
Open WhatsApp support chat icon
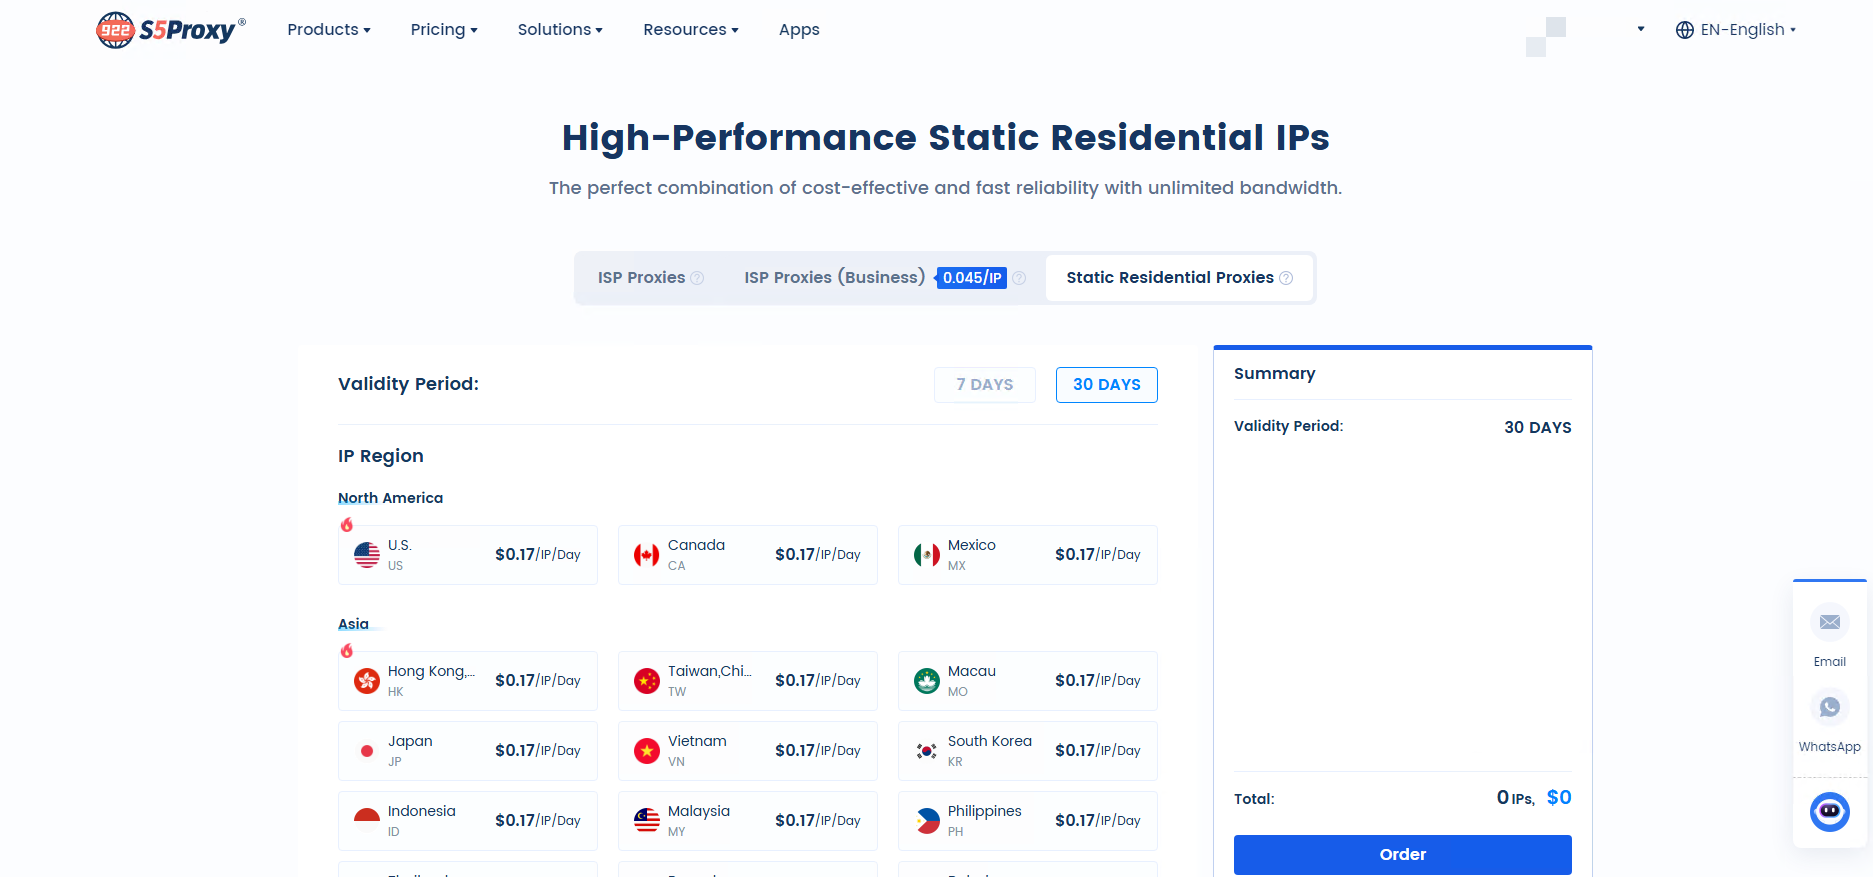coord(1829,708)
